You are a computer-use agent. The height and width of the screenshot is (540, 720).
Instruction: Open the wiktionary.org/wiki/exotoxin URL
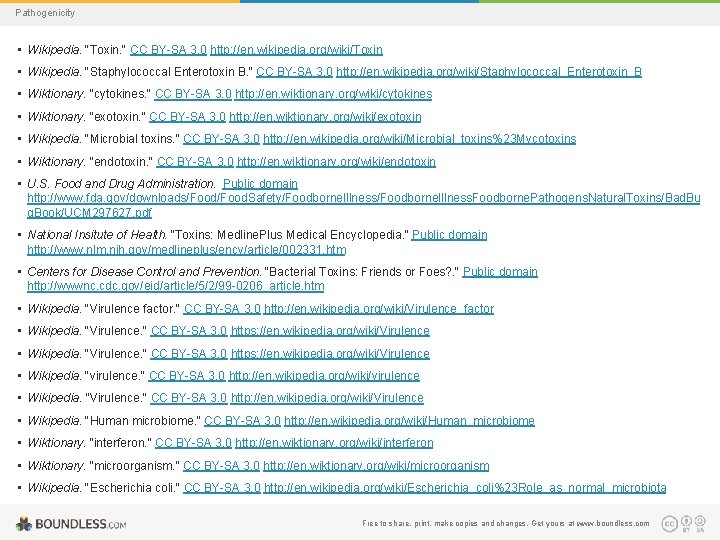pyautogui.click(x=325, y=117)
